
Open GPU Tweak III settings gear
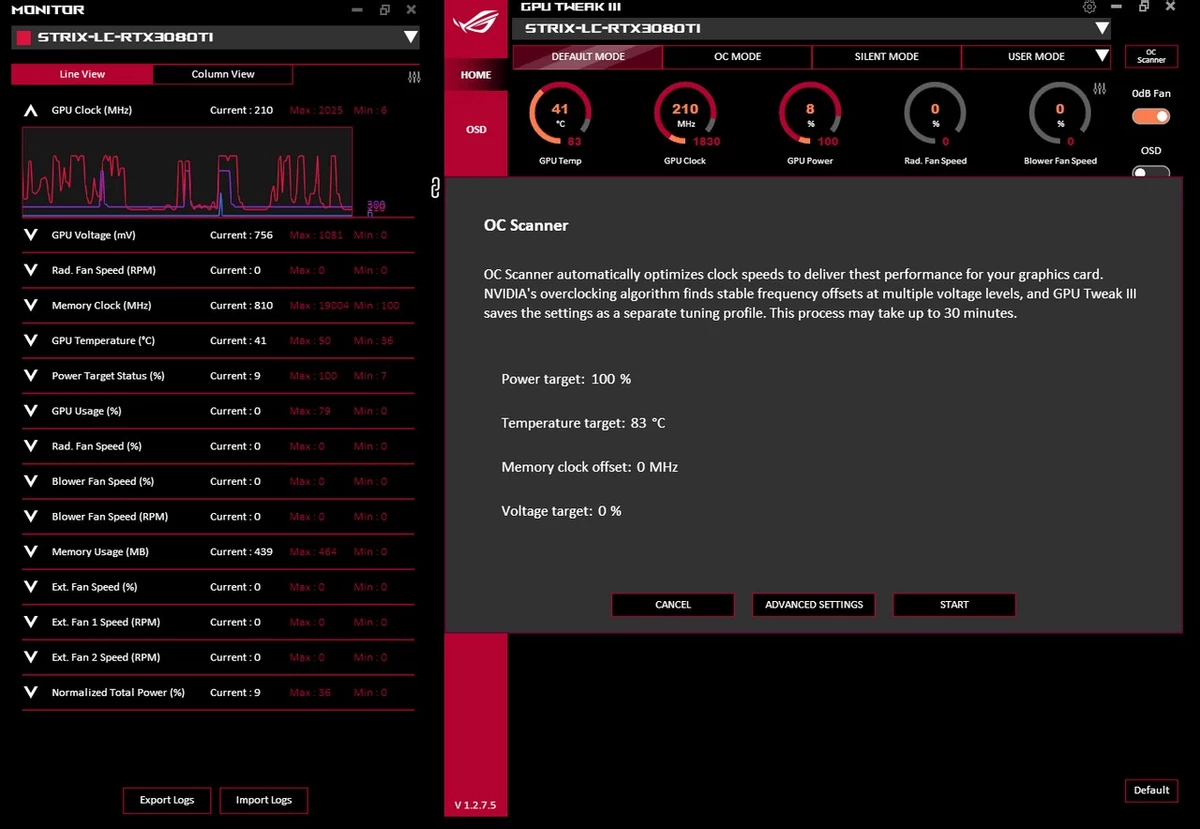tap(1089, 7)
